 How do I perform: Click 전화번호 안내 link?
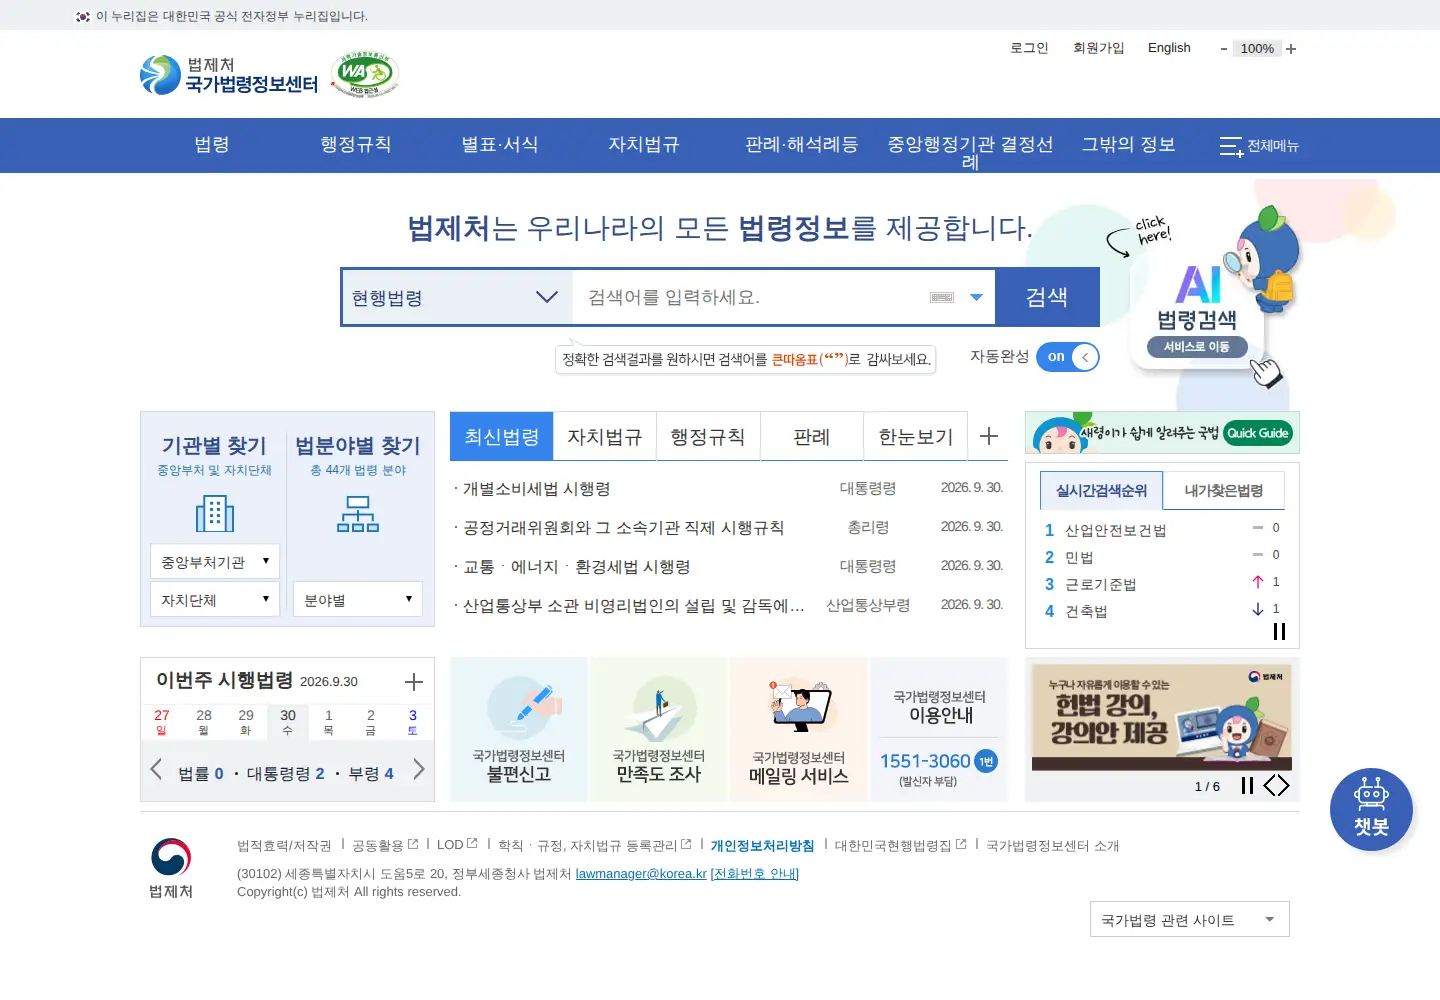pos(755,874)
